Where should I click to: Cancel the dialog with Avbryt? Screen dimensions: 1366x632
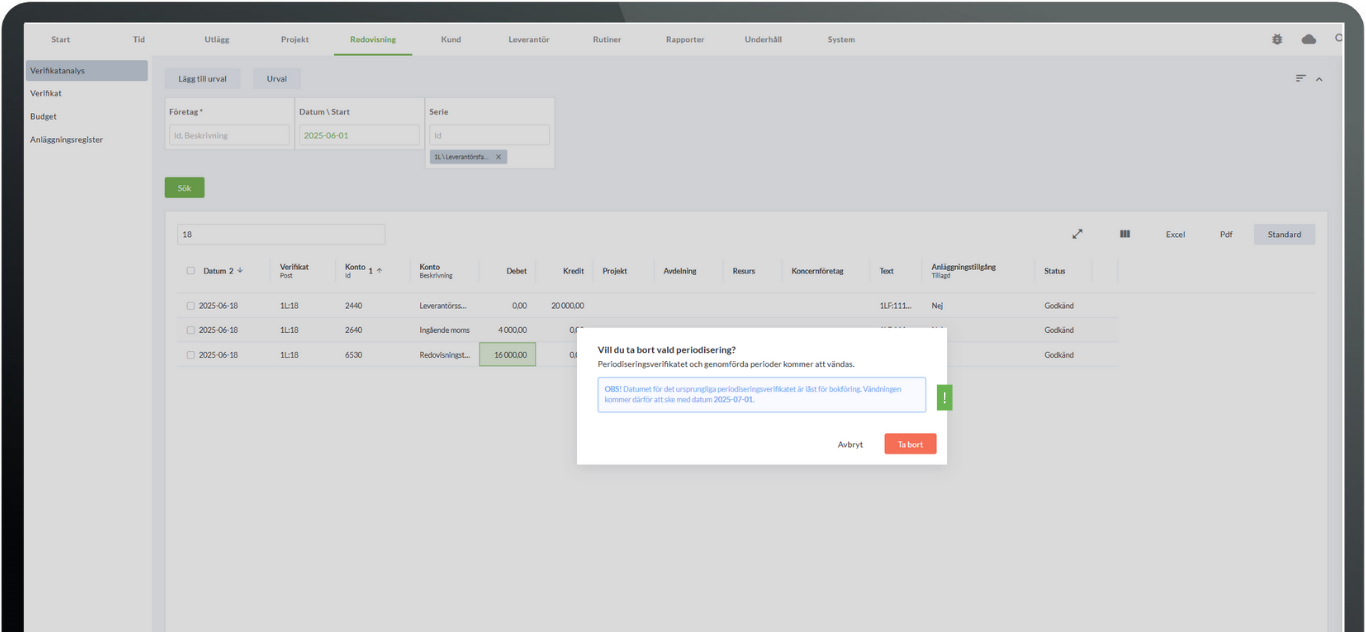point(850,444)
